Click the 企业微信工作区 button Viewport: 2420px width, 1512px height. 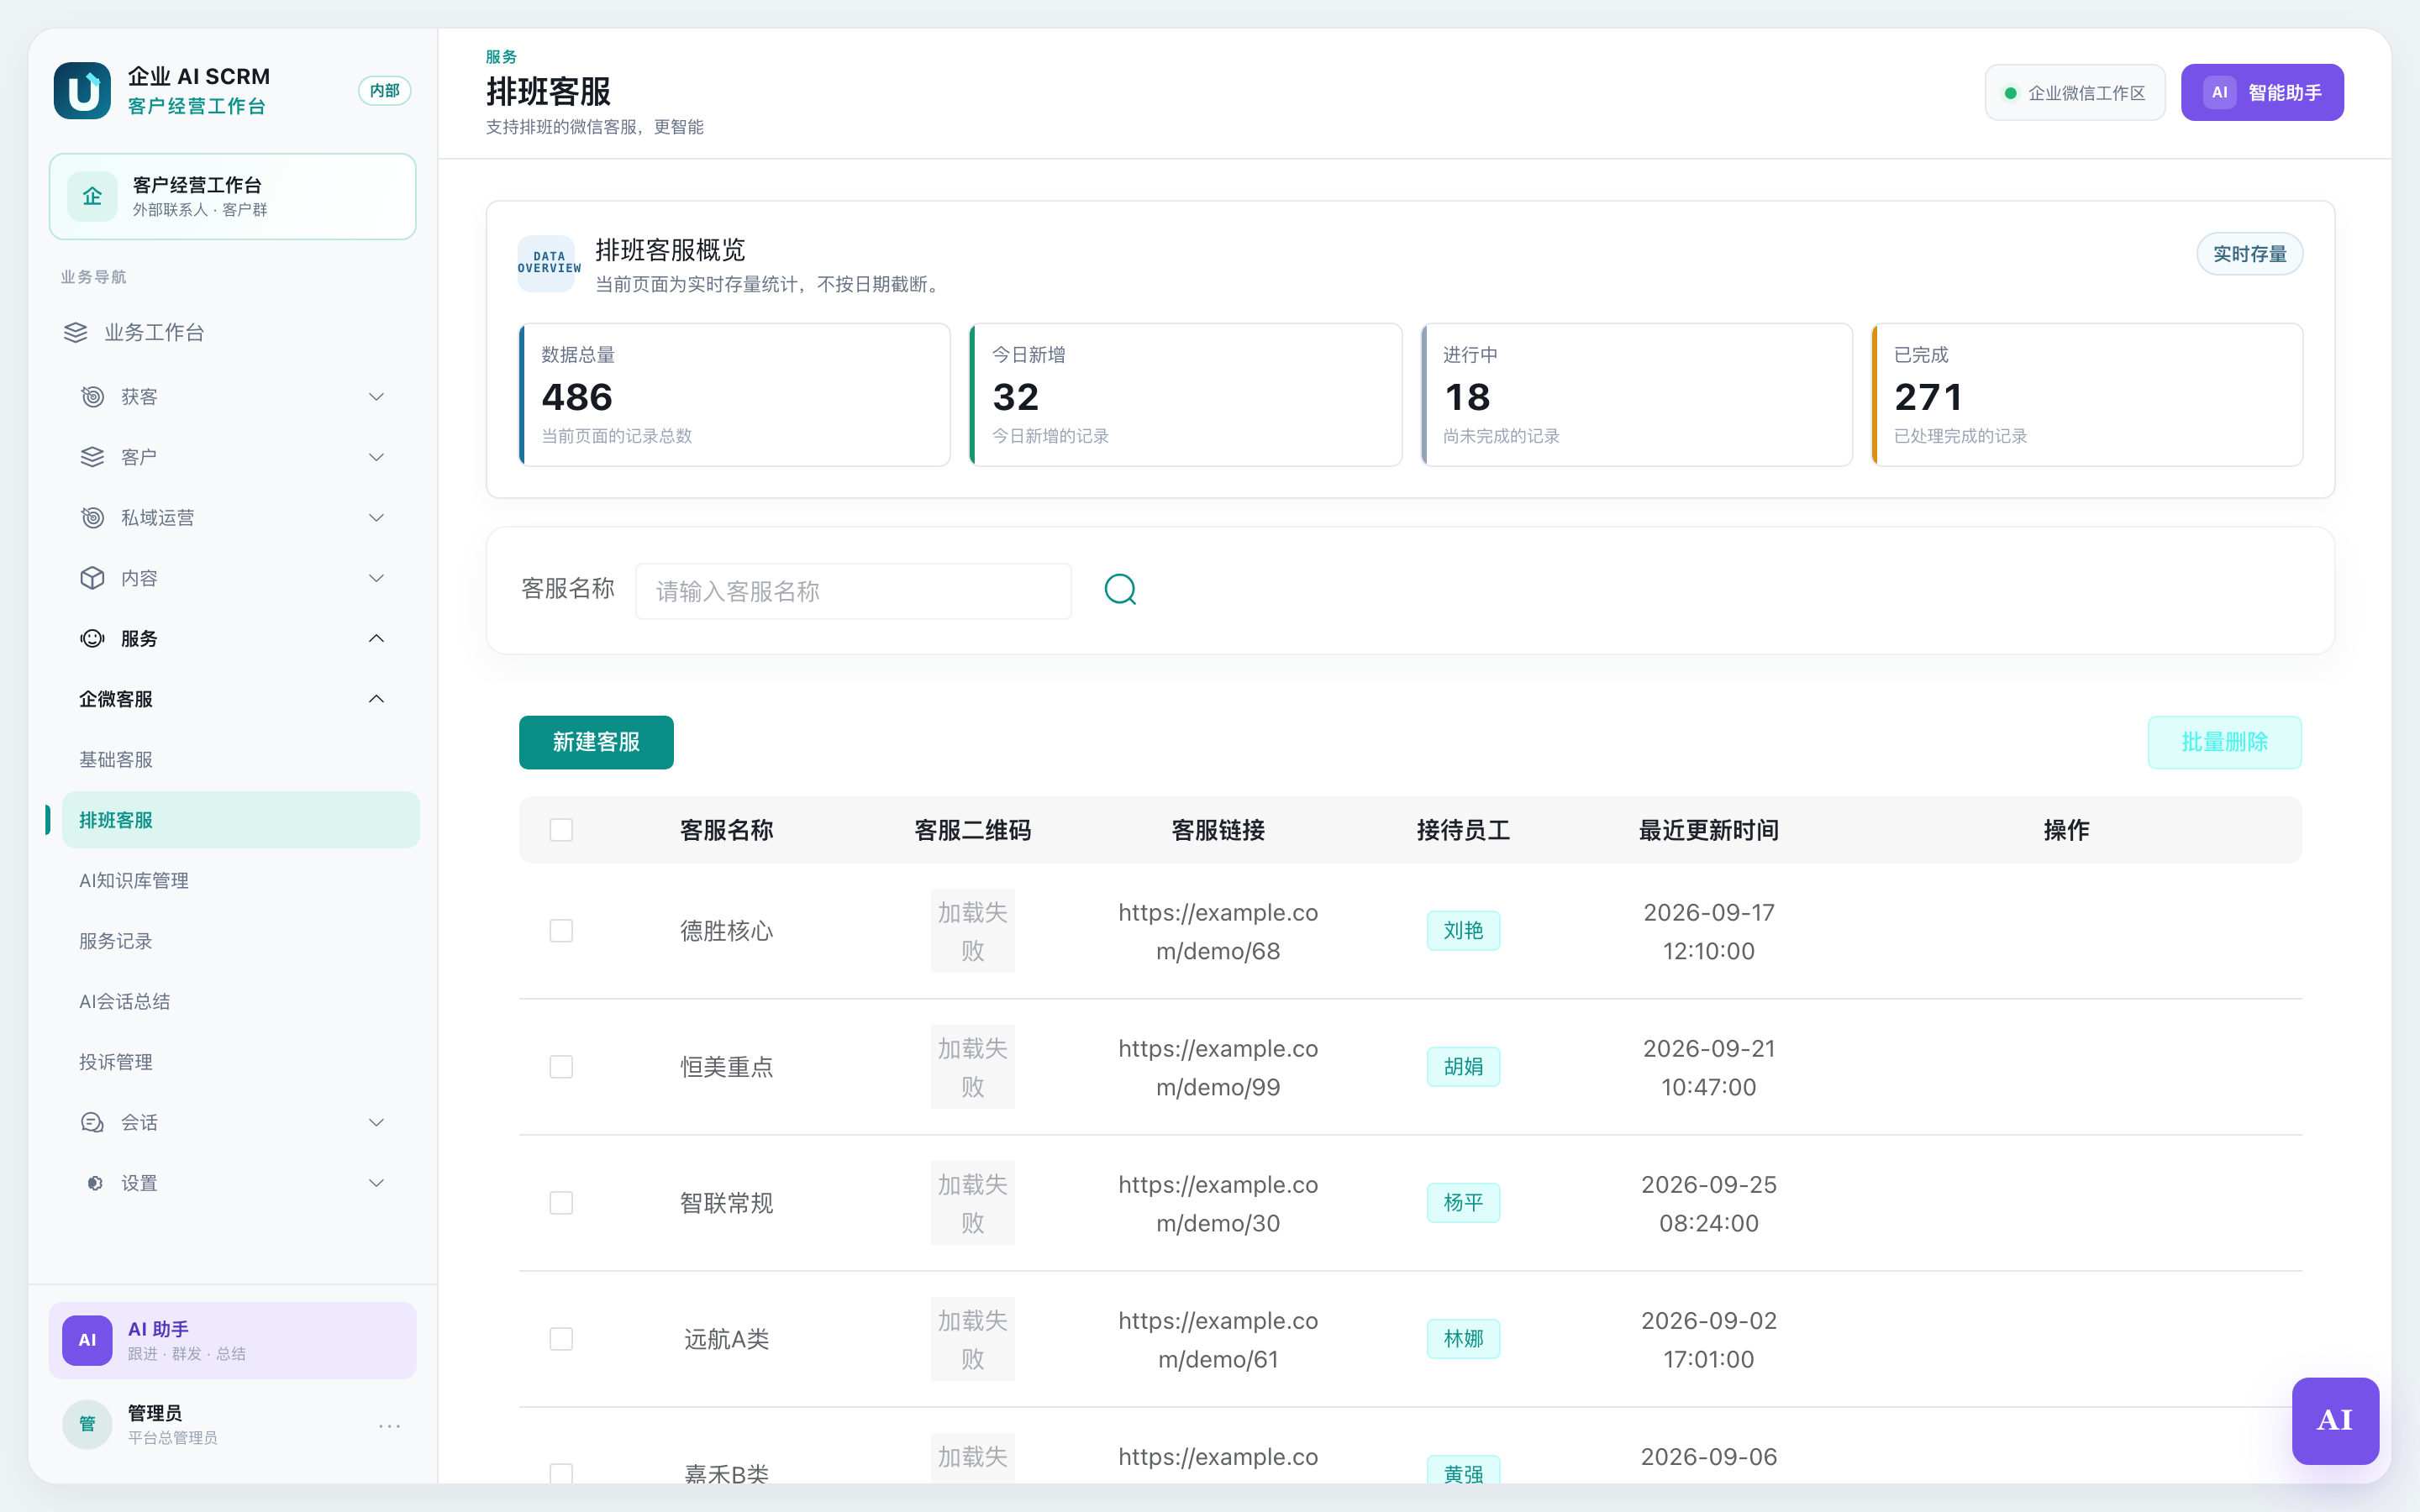[2075, 93]
